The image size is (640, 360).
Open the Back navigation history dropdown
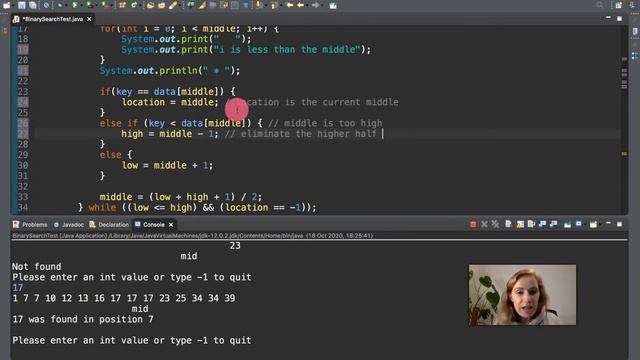307,5
